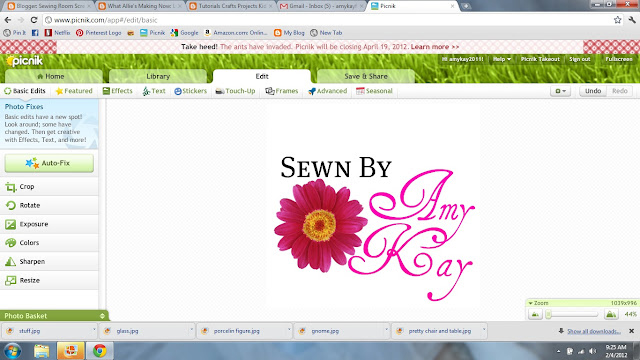The width and height of the screenshot is (640, 360).
Task: Open the Resize tool
Action: 49,280
